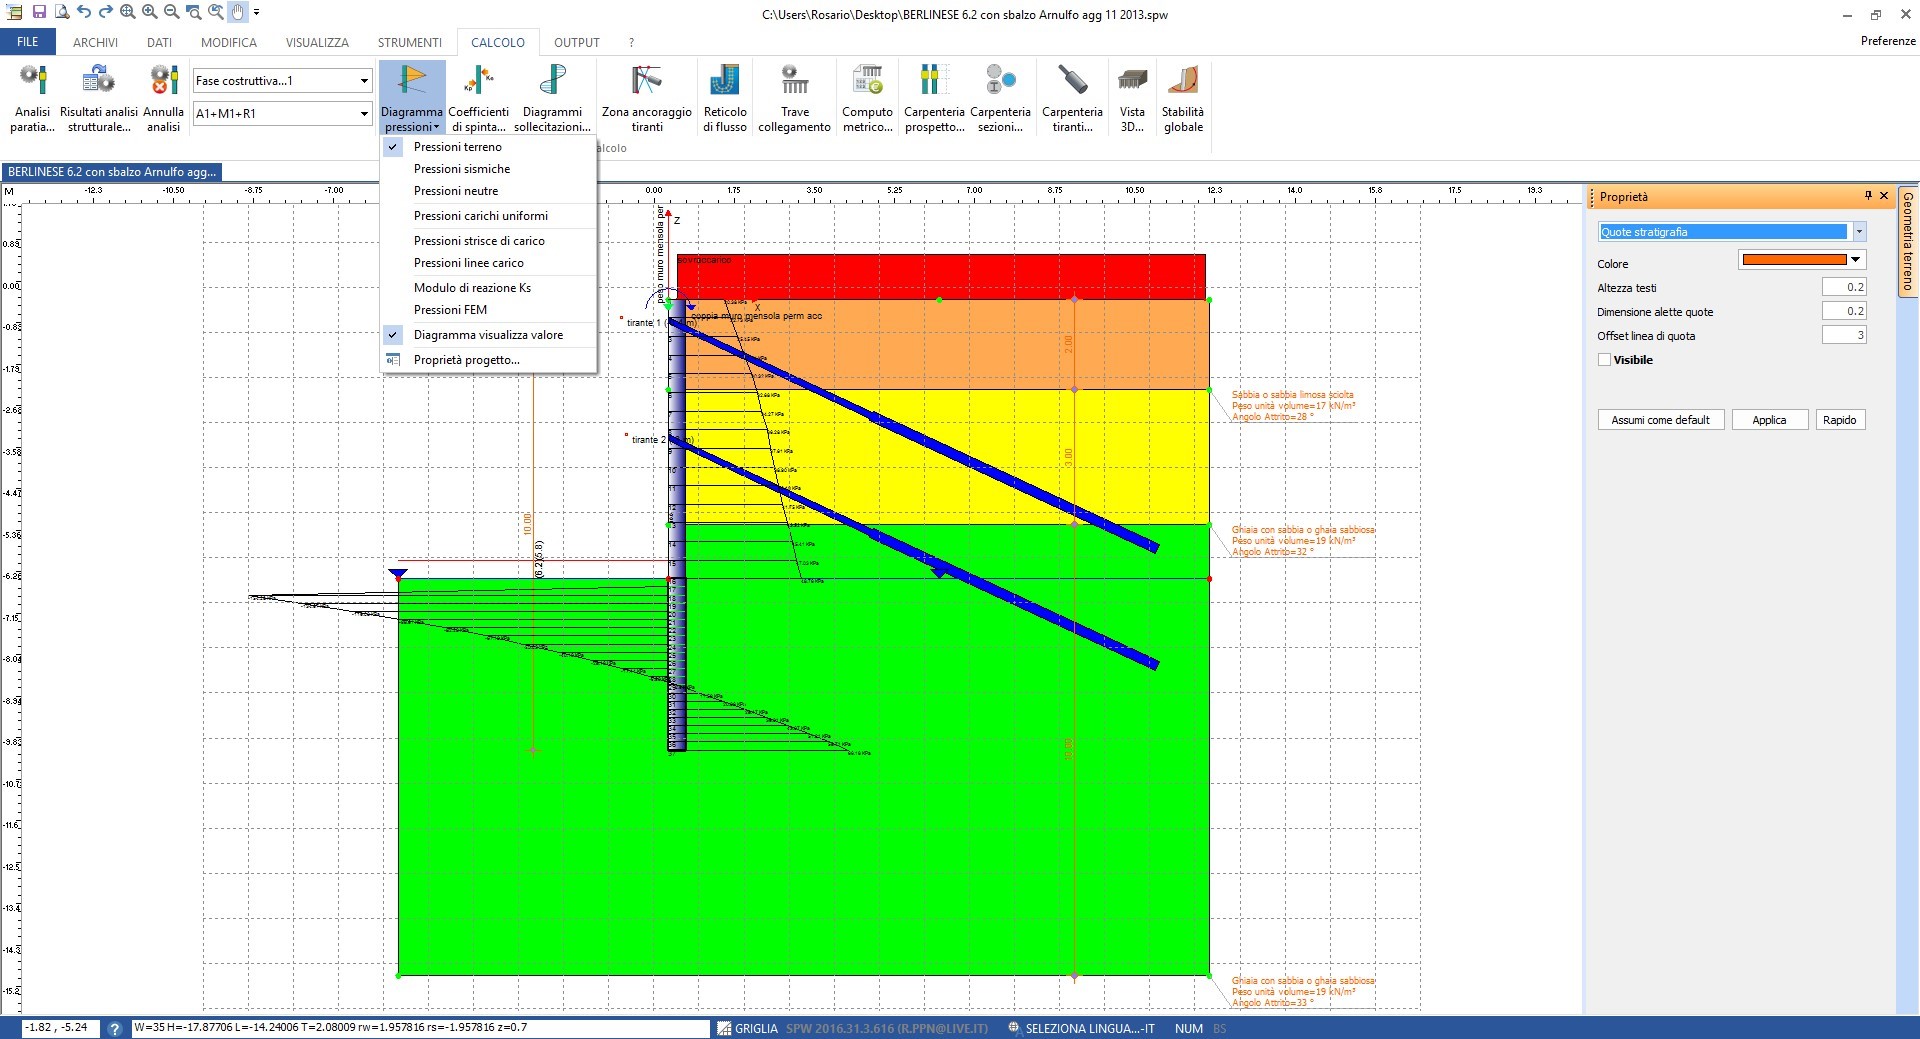Uncheck Pressioni terreno menu option

[x=458, y=147]
